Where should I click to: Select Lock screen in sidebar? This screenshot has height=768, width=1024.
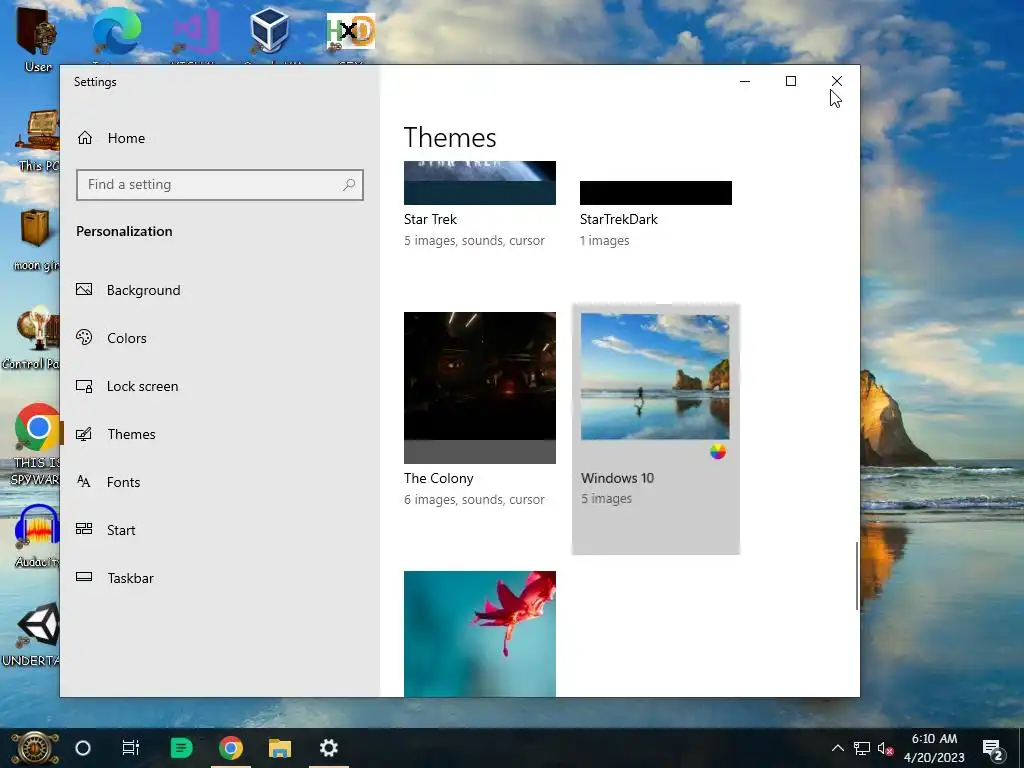click(127, 386)
